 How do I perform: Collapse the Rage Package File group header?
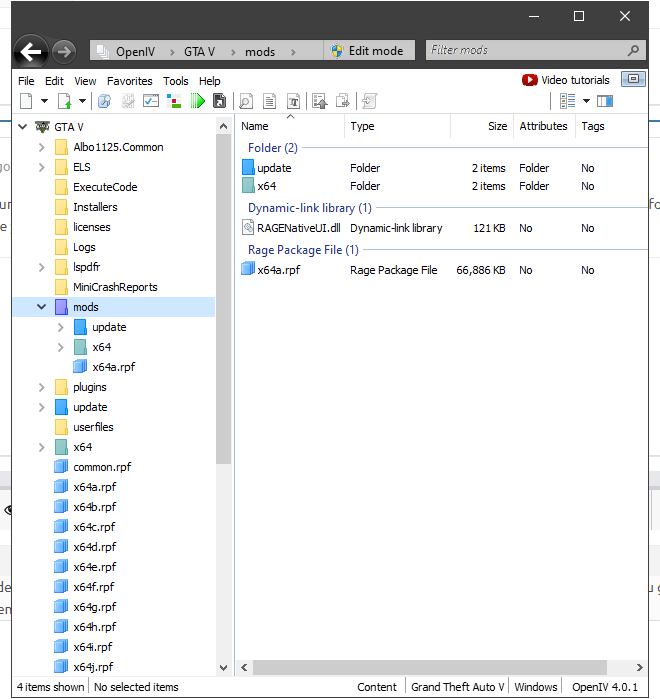coord(303,250)
